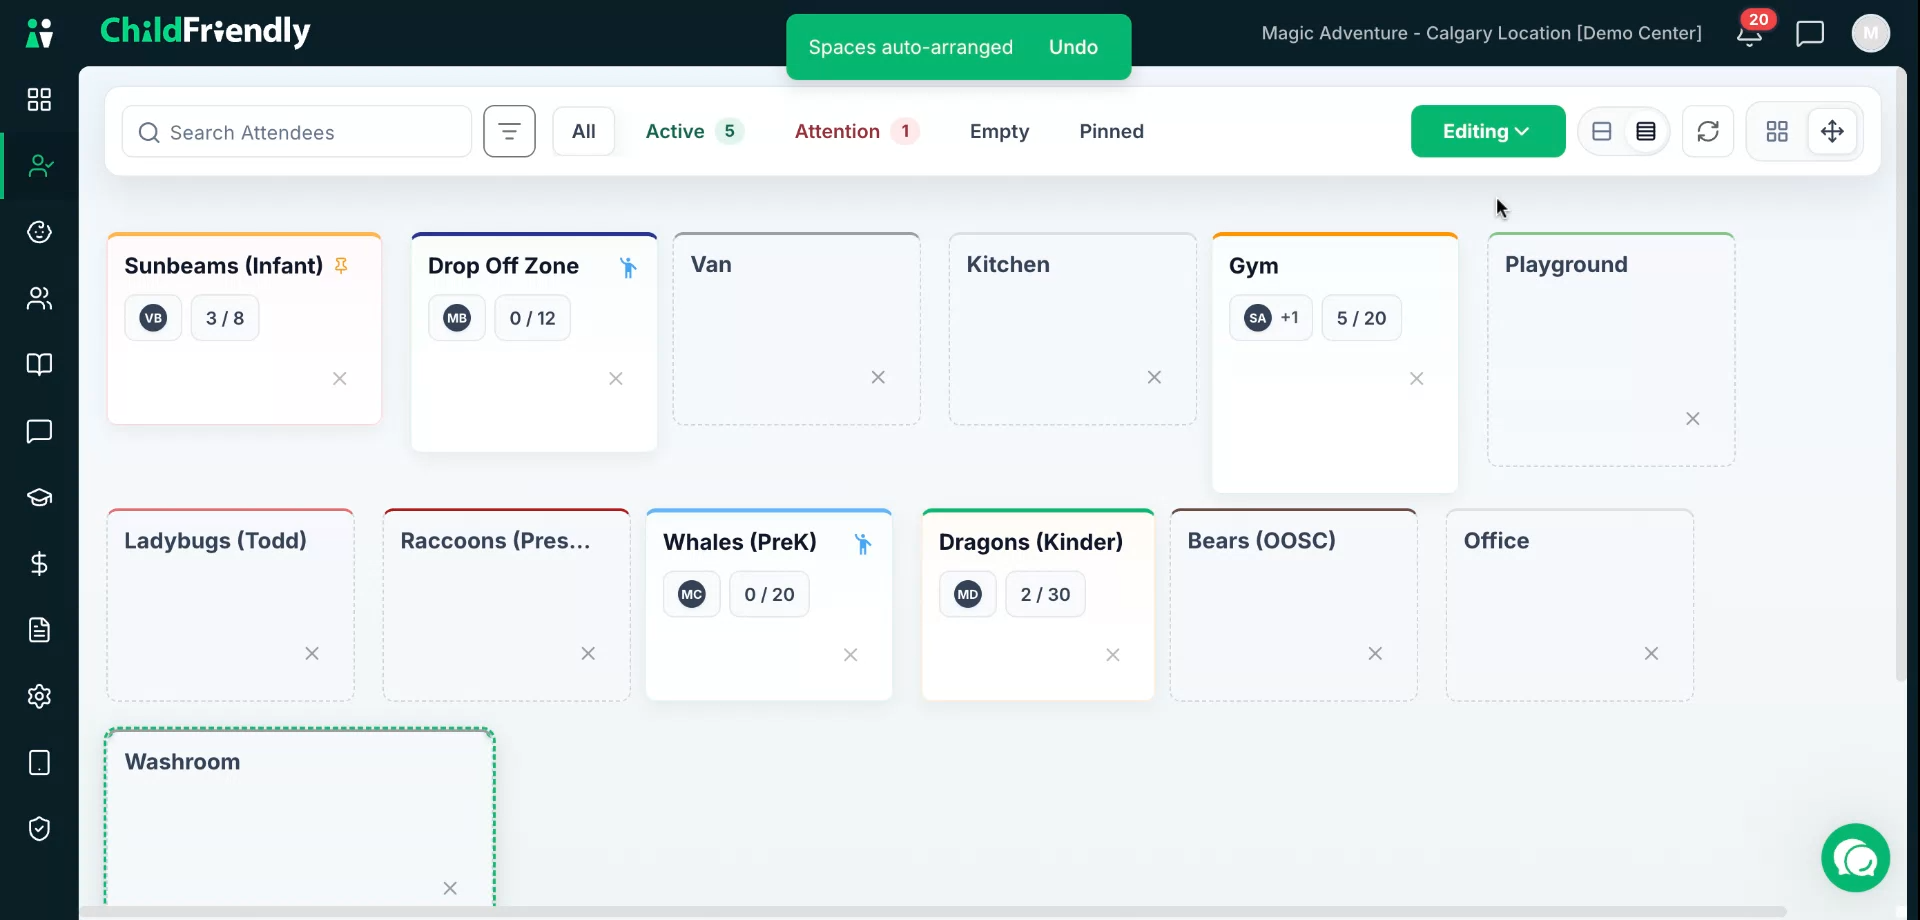Open the chat messages icon in header
The width and height of the screenshot is (1920, 920).
click(x=1810, y=34)
